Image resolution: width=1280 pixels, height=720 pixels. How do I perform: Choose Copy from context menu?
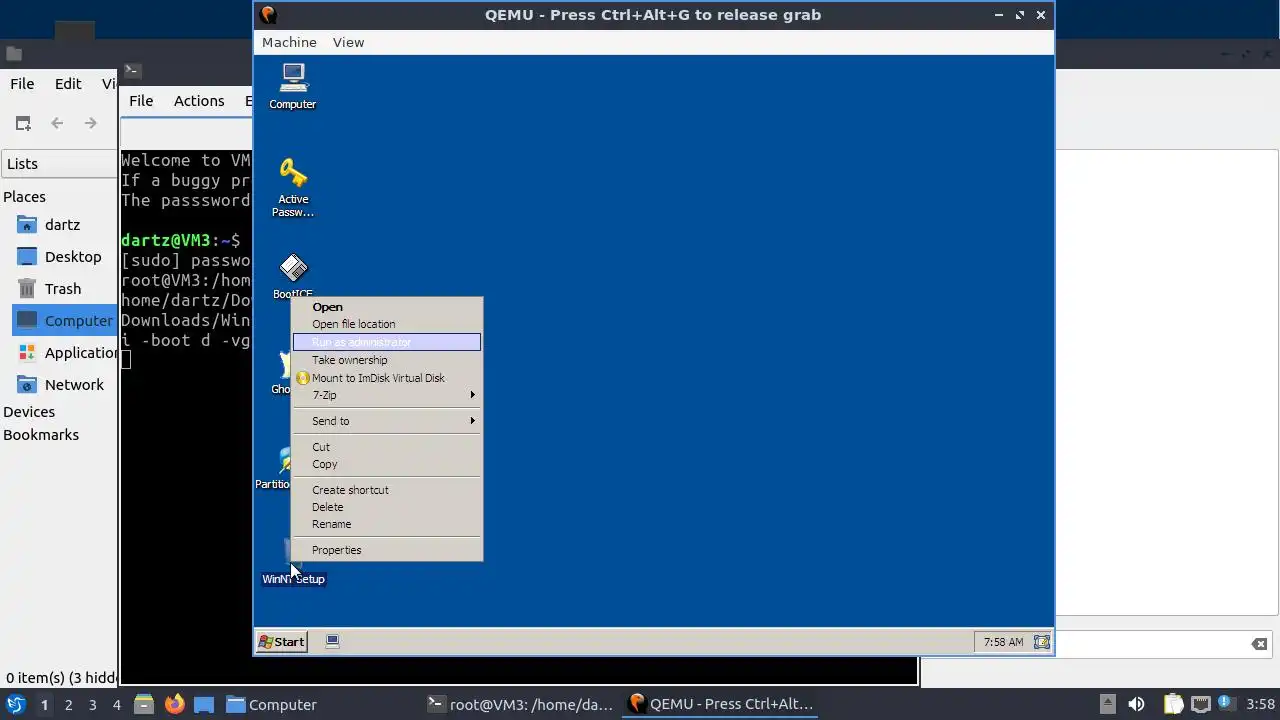387,464
